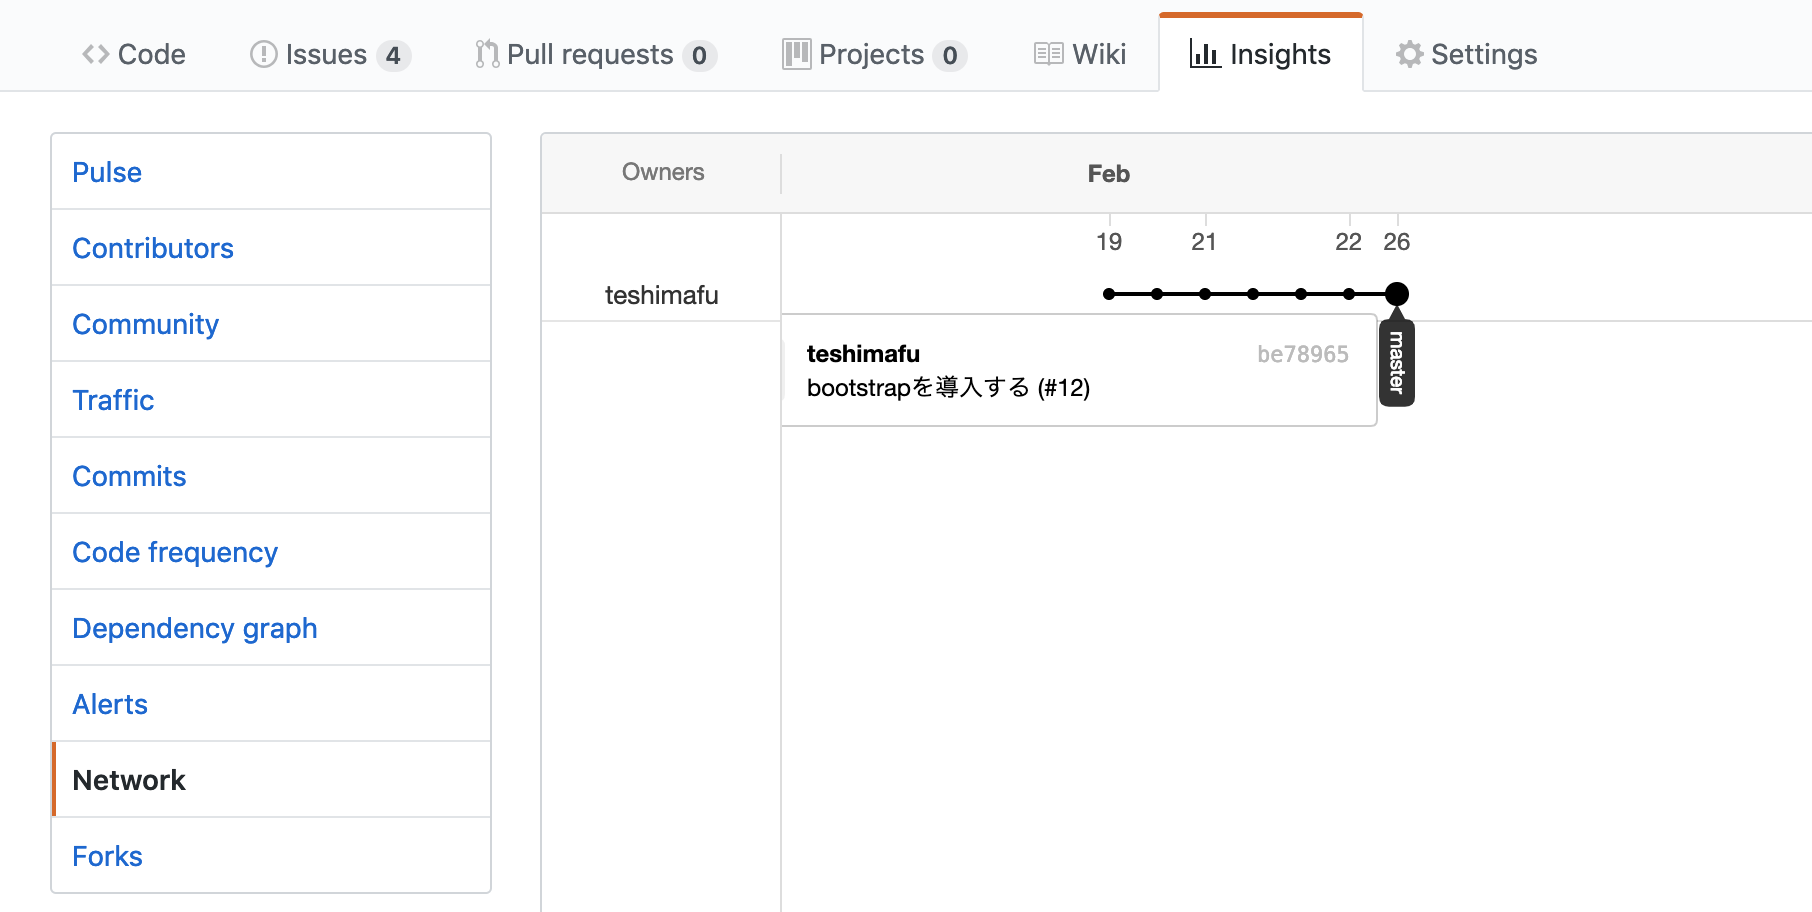Open the Pulse page
The image size is (1812, 912).
click(x=107, y=172)
